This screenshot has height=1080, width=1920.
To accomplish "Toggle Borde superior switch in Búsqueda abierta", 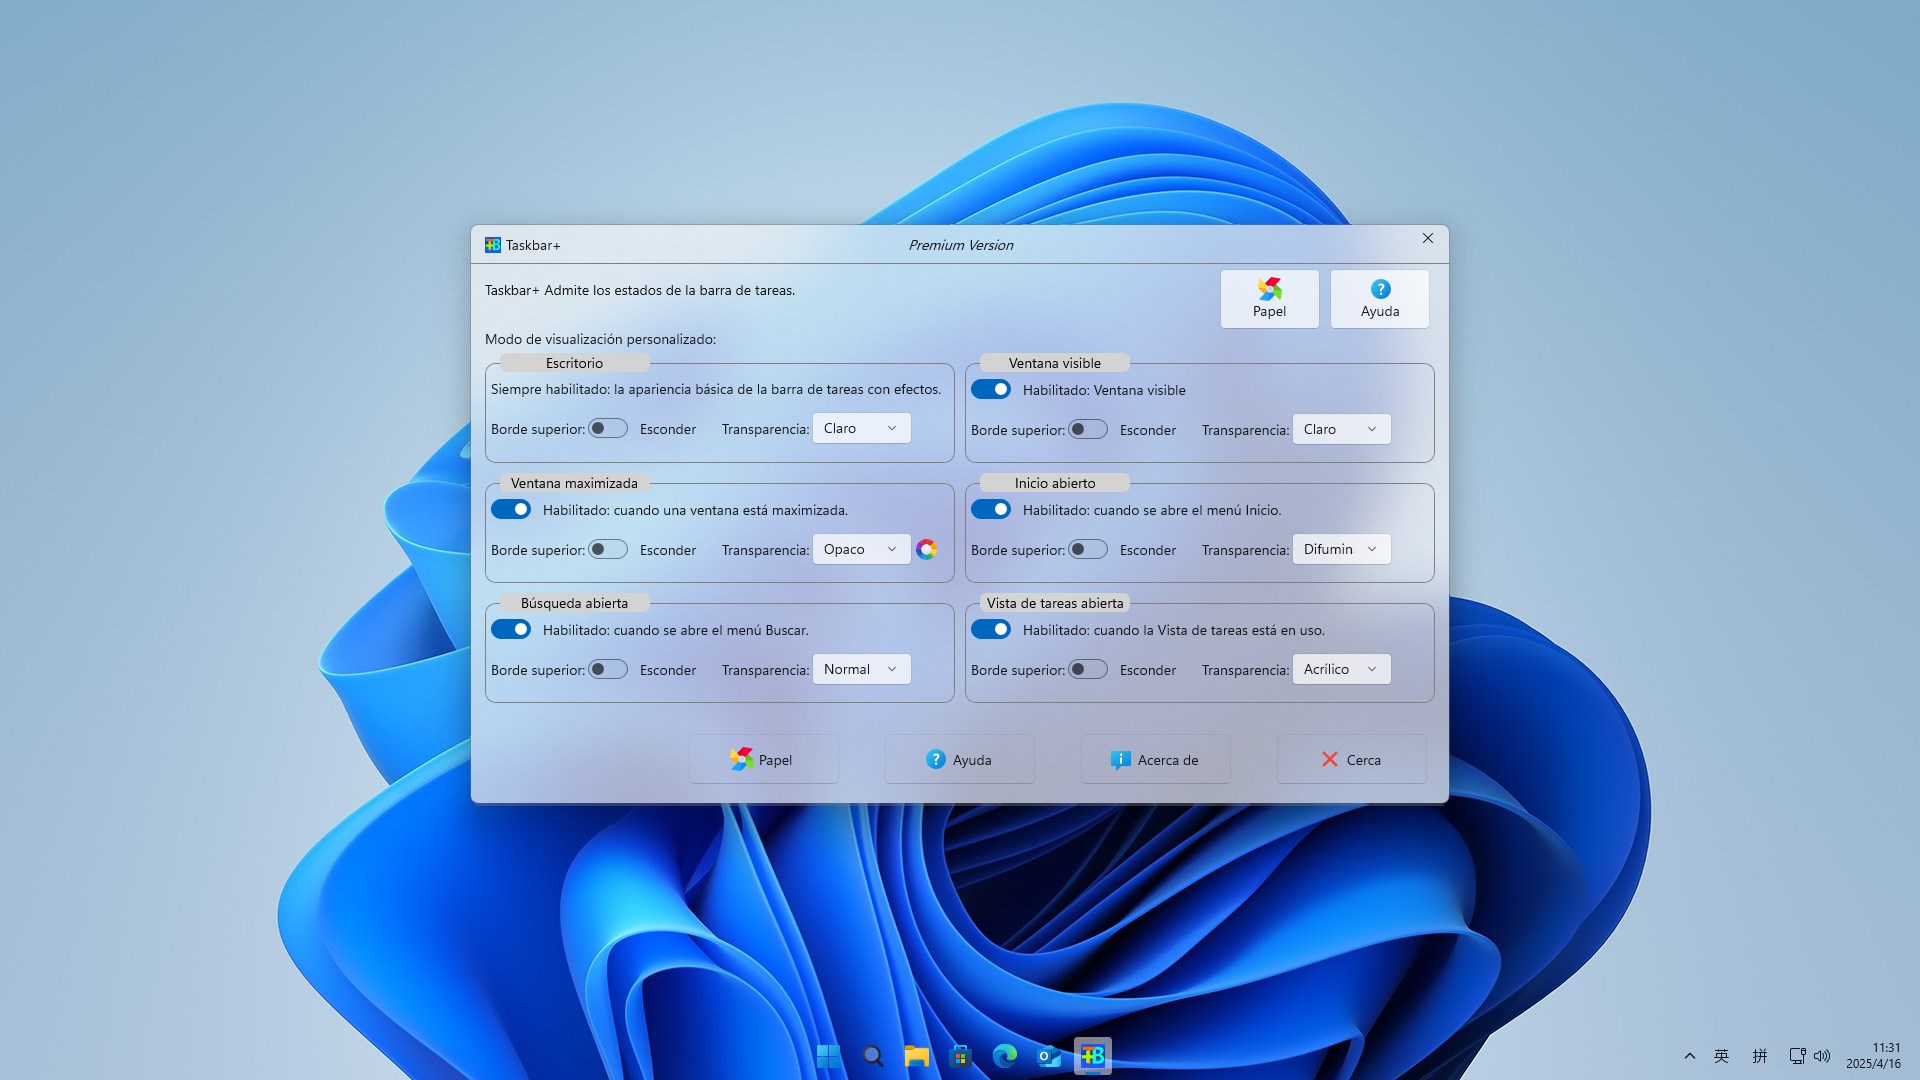I will [x=608, y=669].
